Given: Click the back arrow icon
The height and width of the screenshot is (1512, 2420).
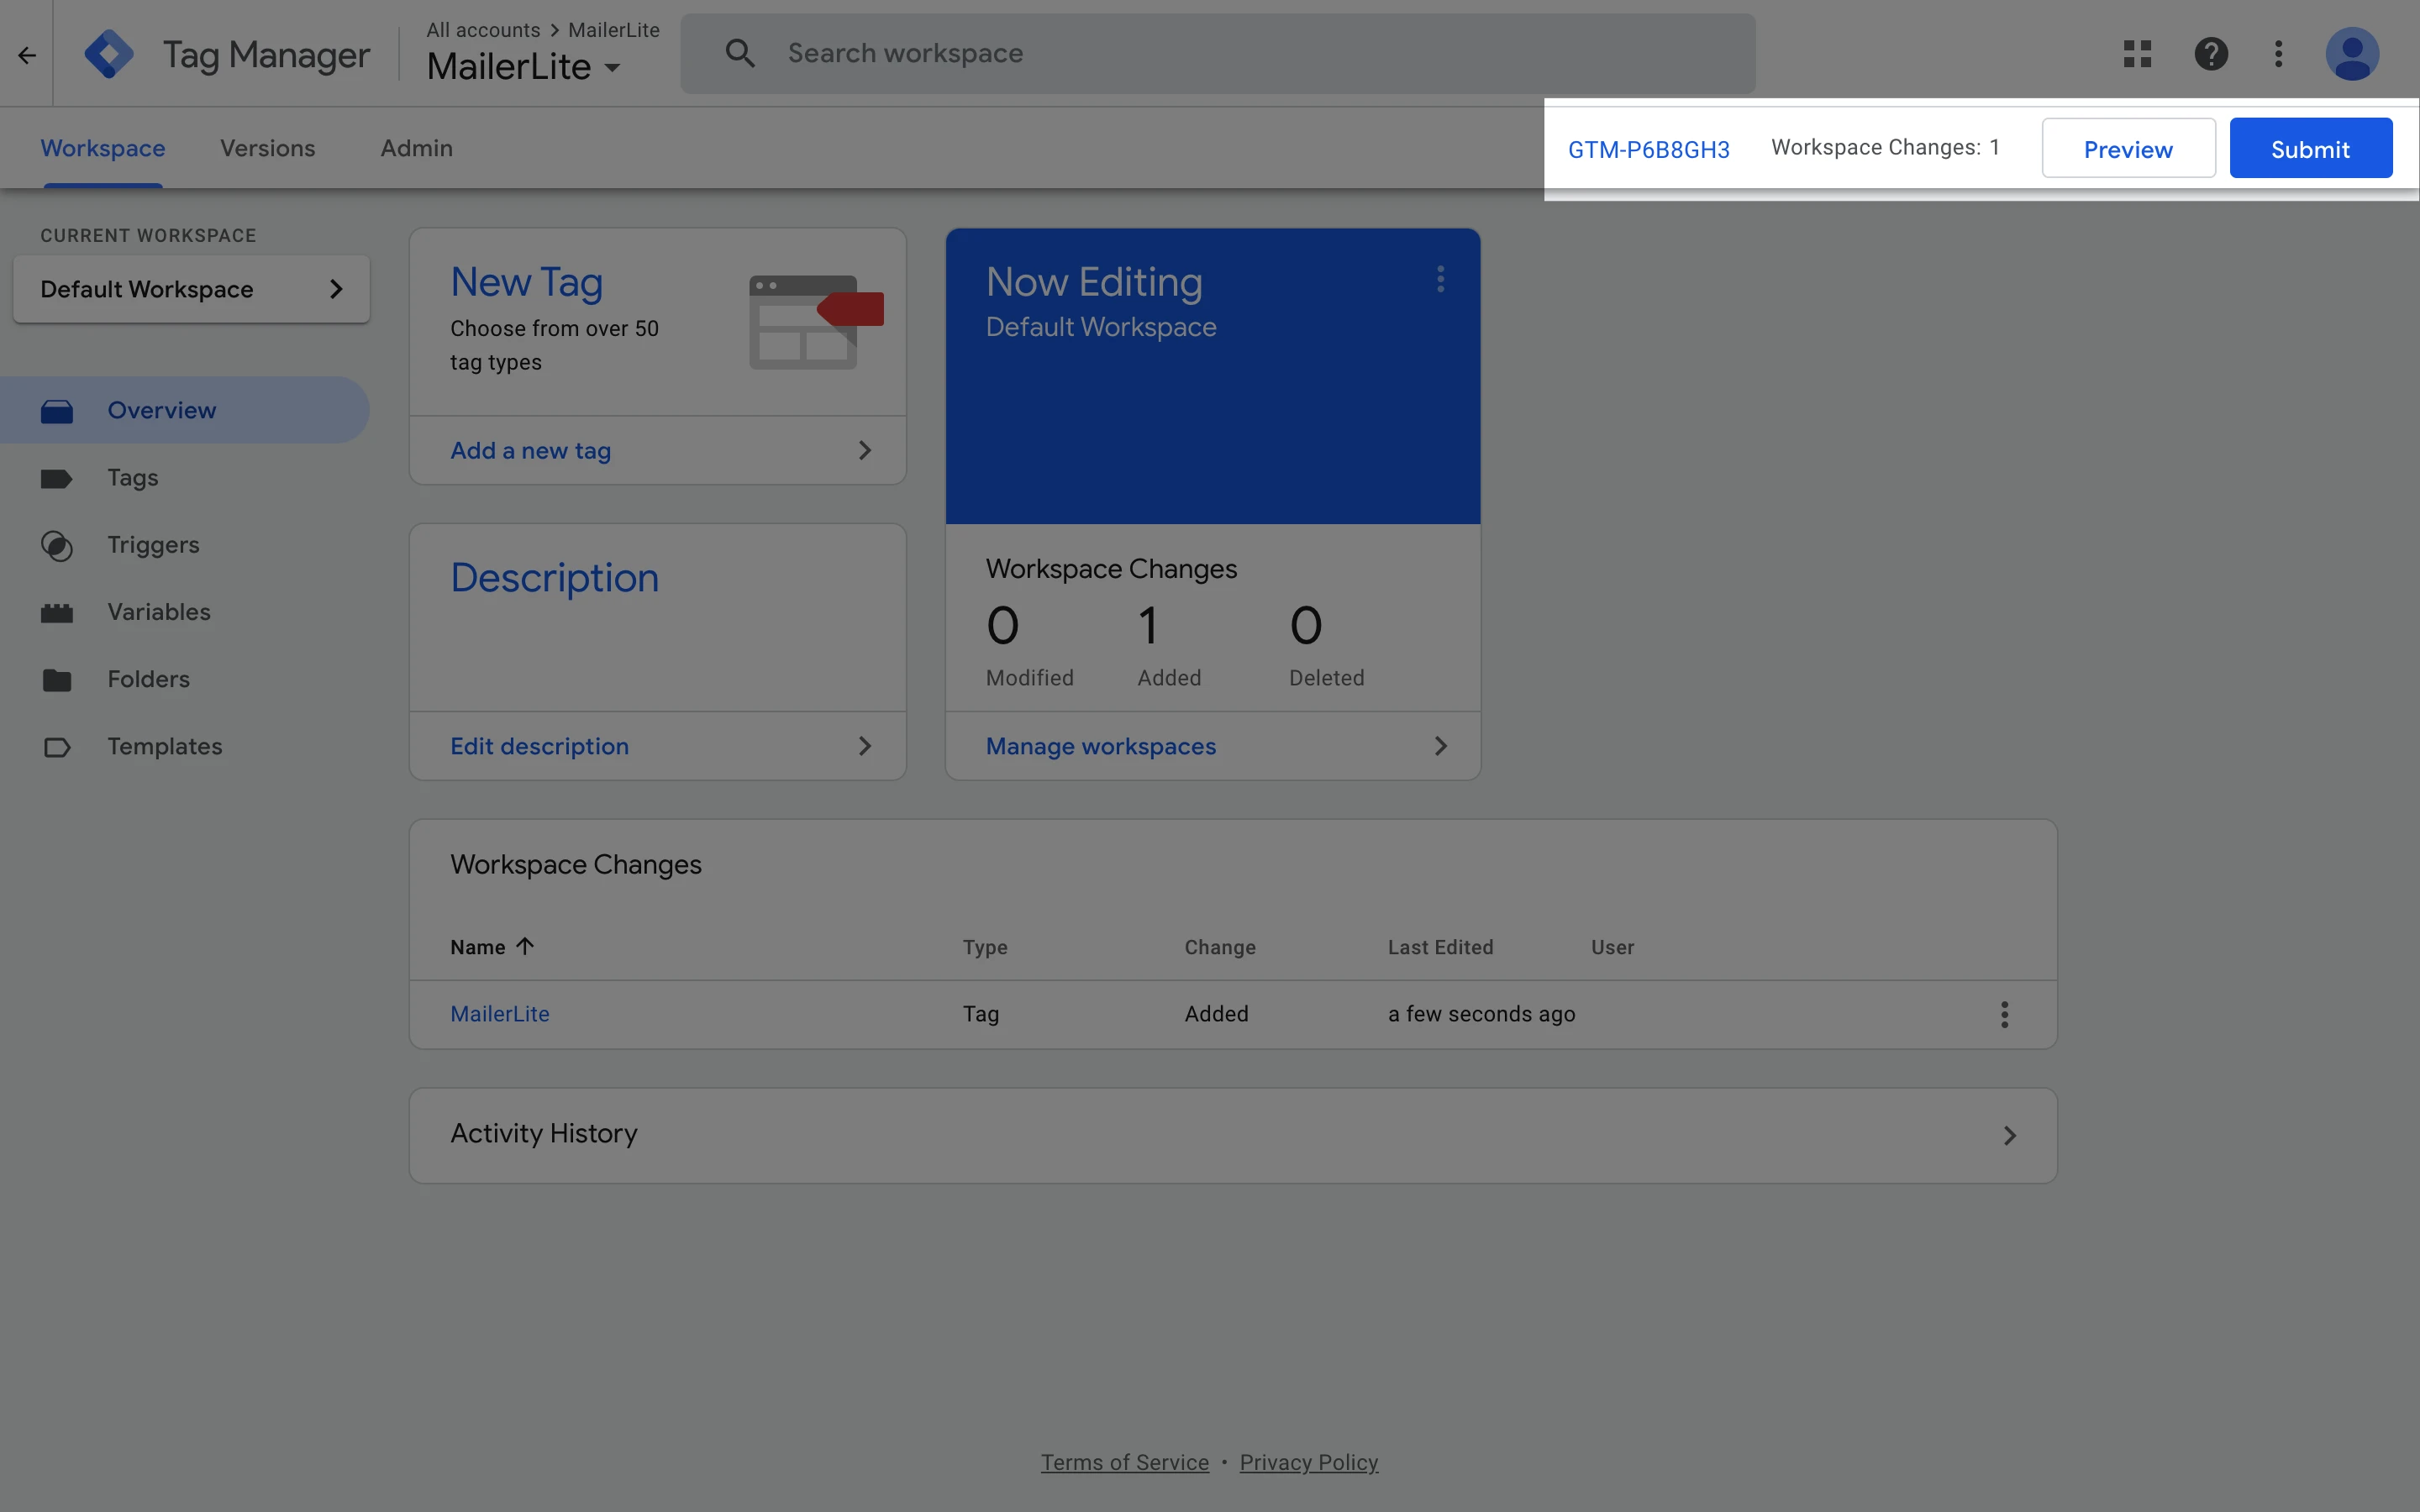Looking at the screenshot, I should (27, 55).
